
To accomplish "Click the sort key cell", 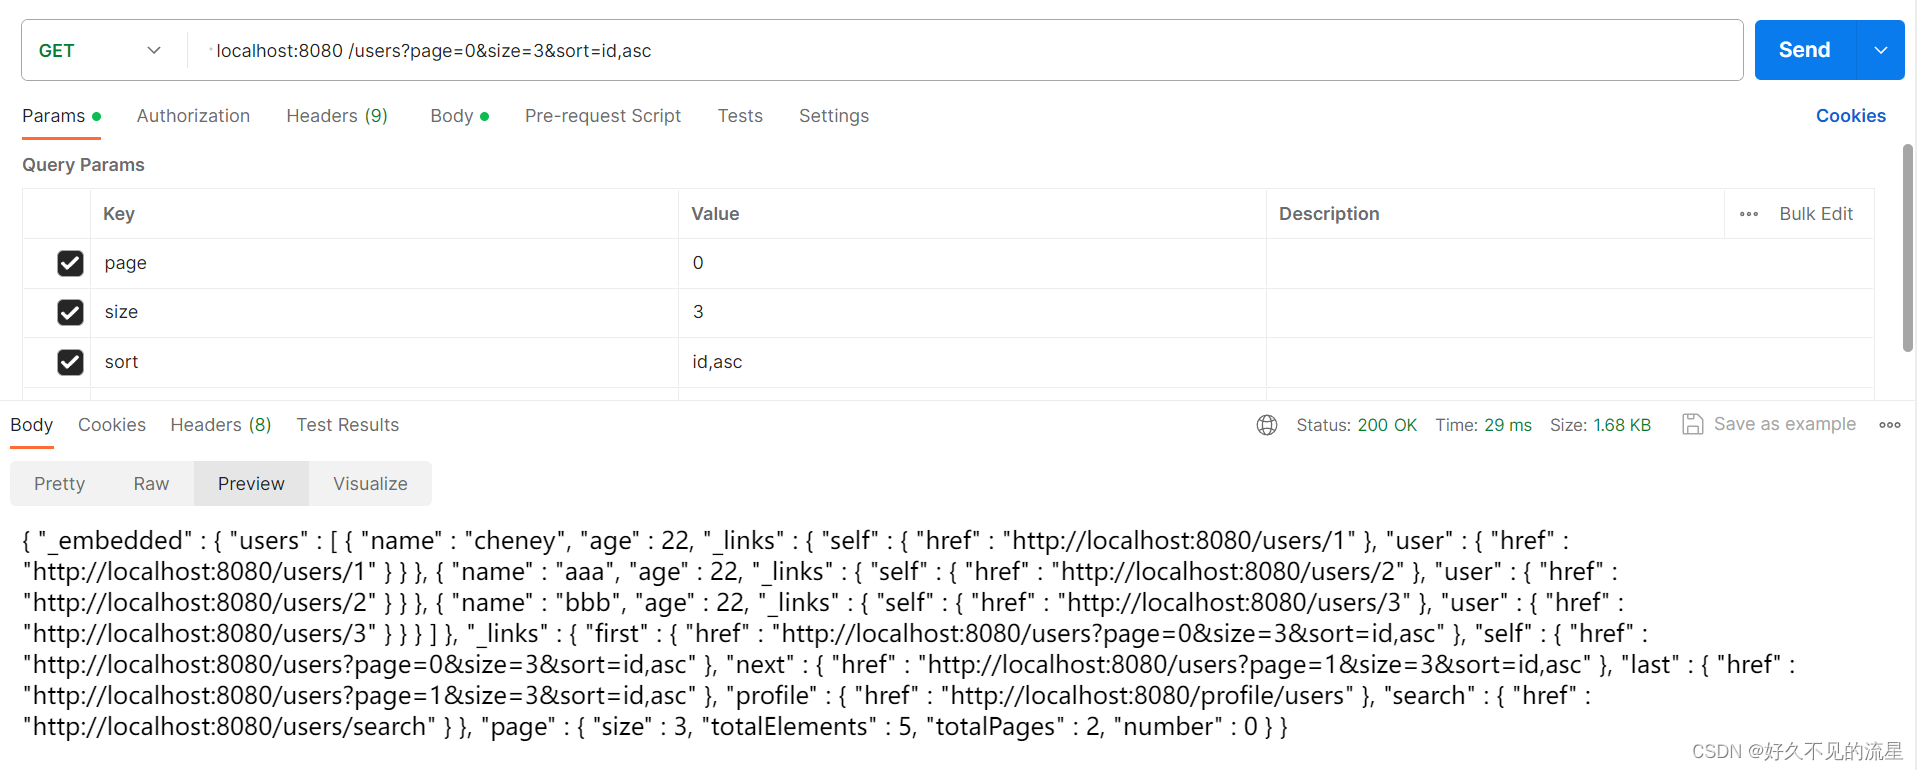I will tap(384, 362).
